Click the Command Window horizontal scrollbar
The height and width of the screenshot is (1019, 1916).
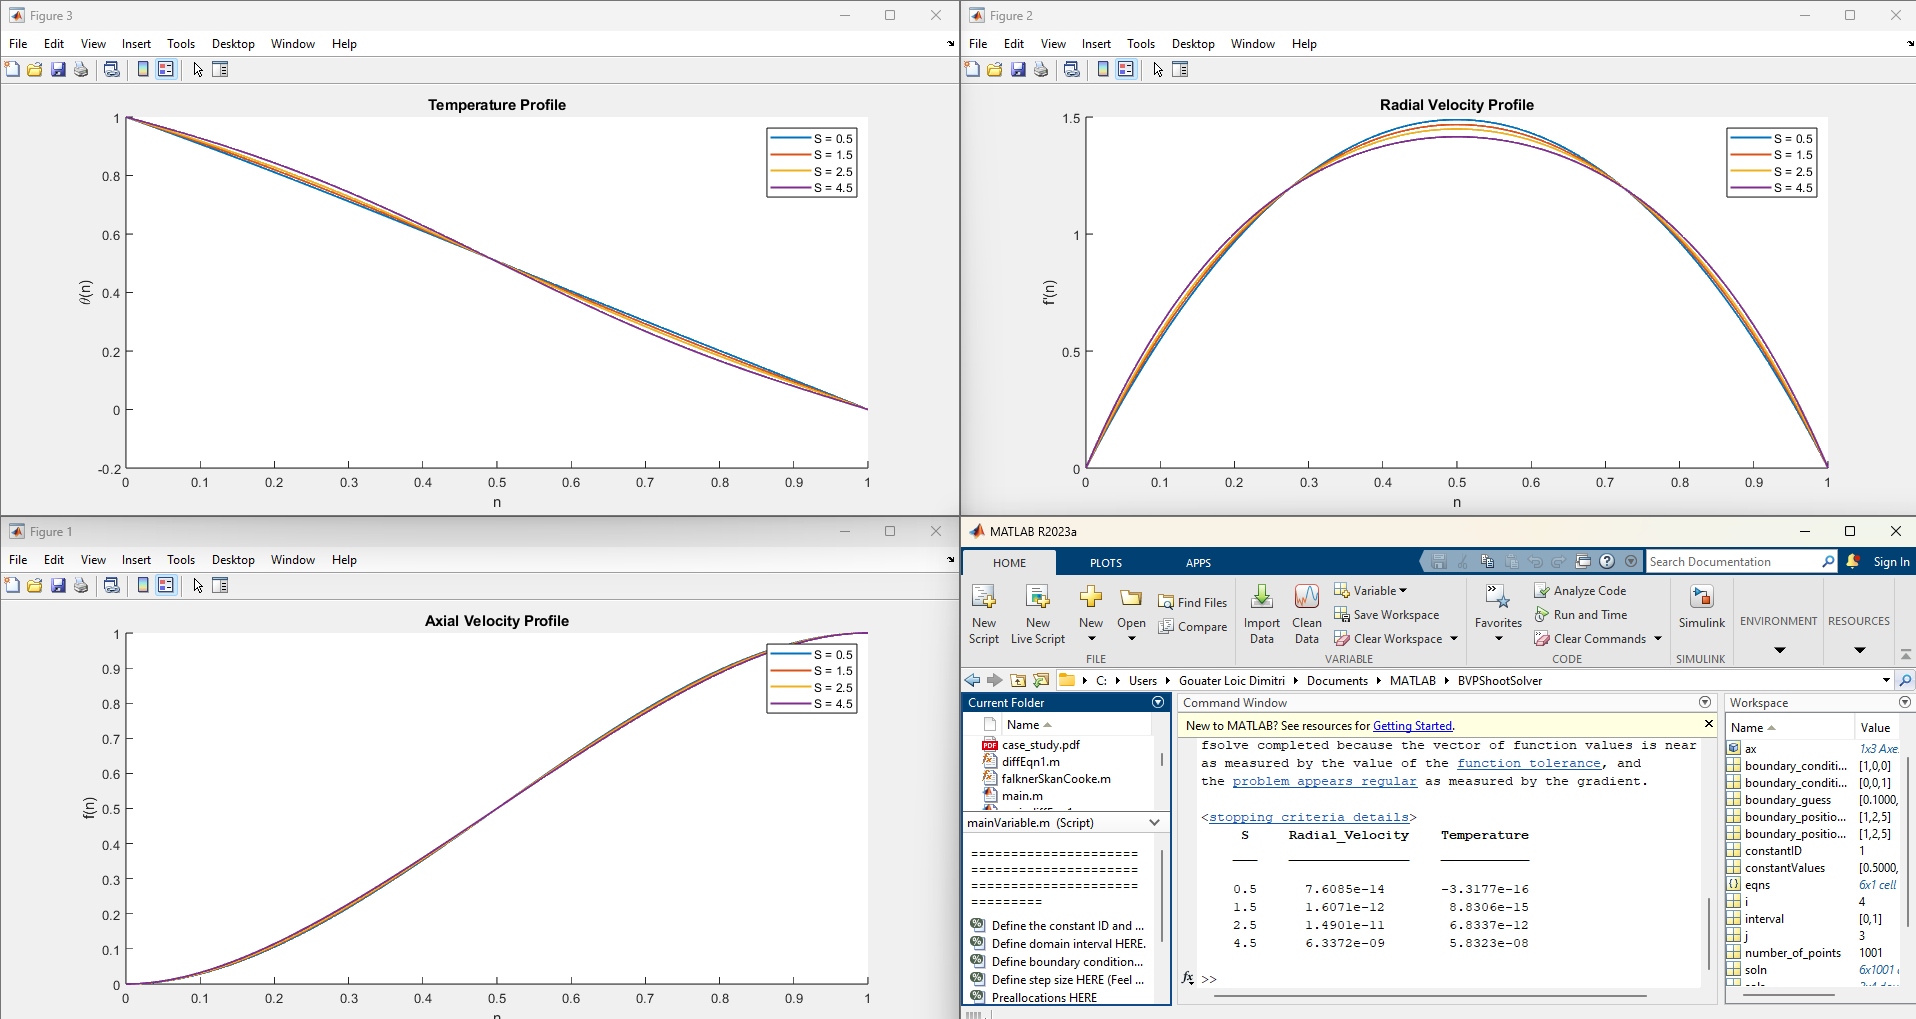click(1430, 996)
